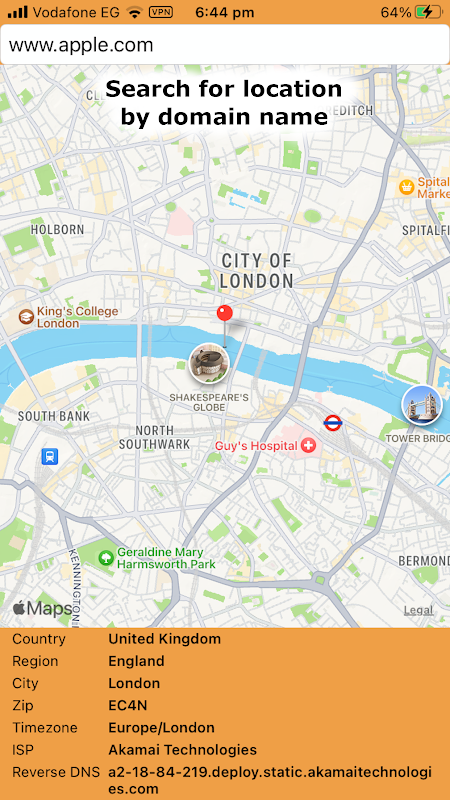Click the www.apple.com domain search field
Screen dimensions: 450x800
(225, 45)
